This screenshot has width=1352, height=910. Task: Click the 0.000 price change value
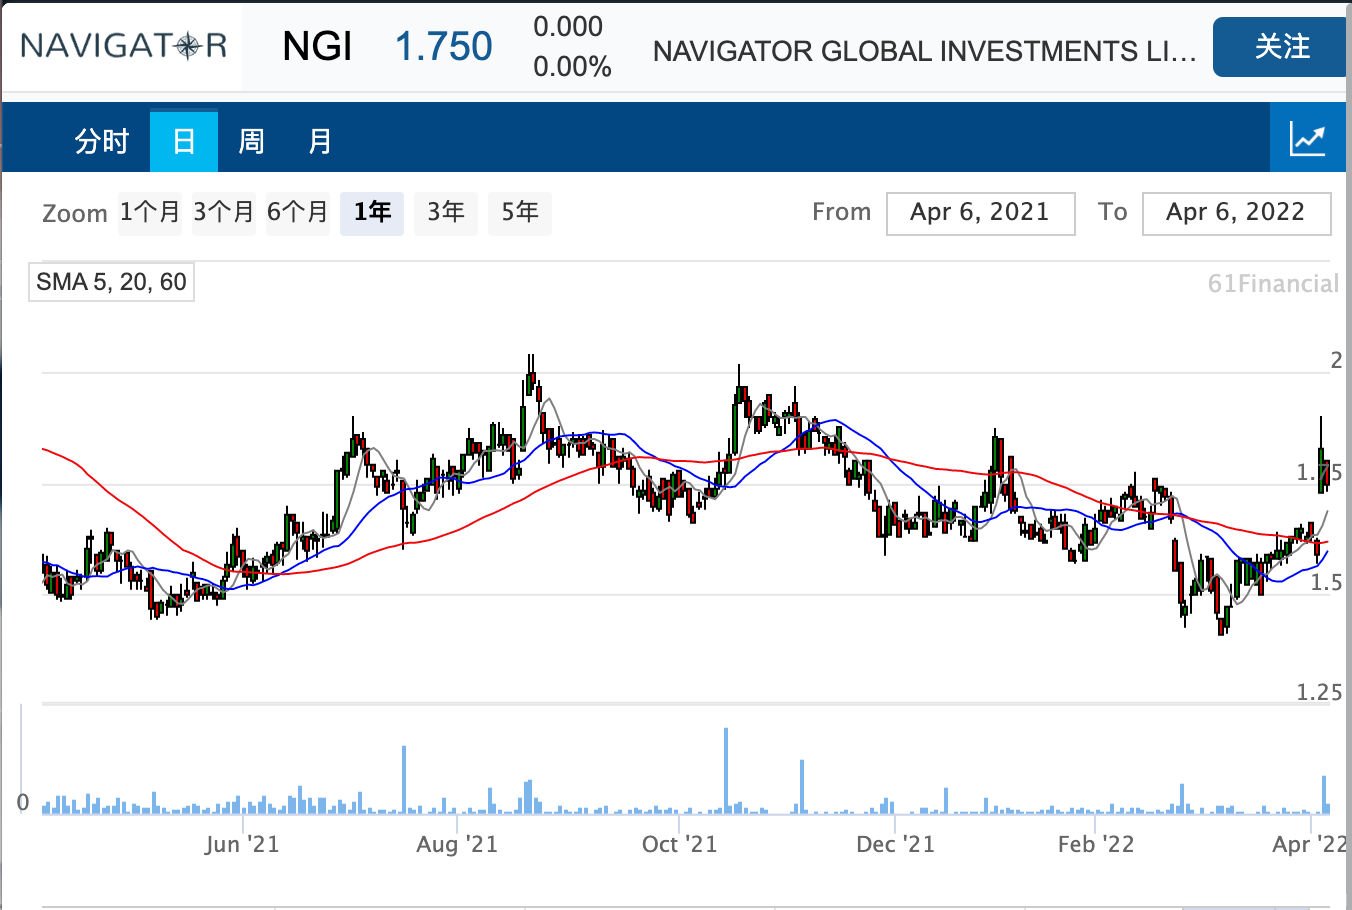[568, 27]
